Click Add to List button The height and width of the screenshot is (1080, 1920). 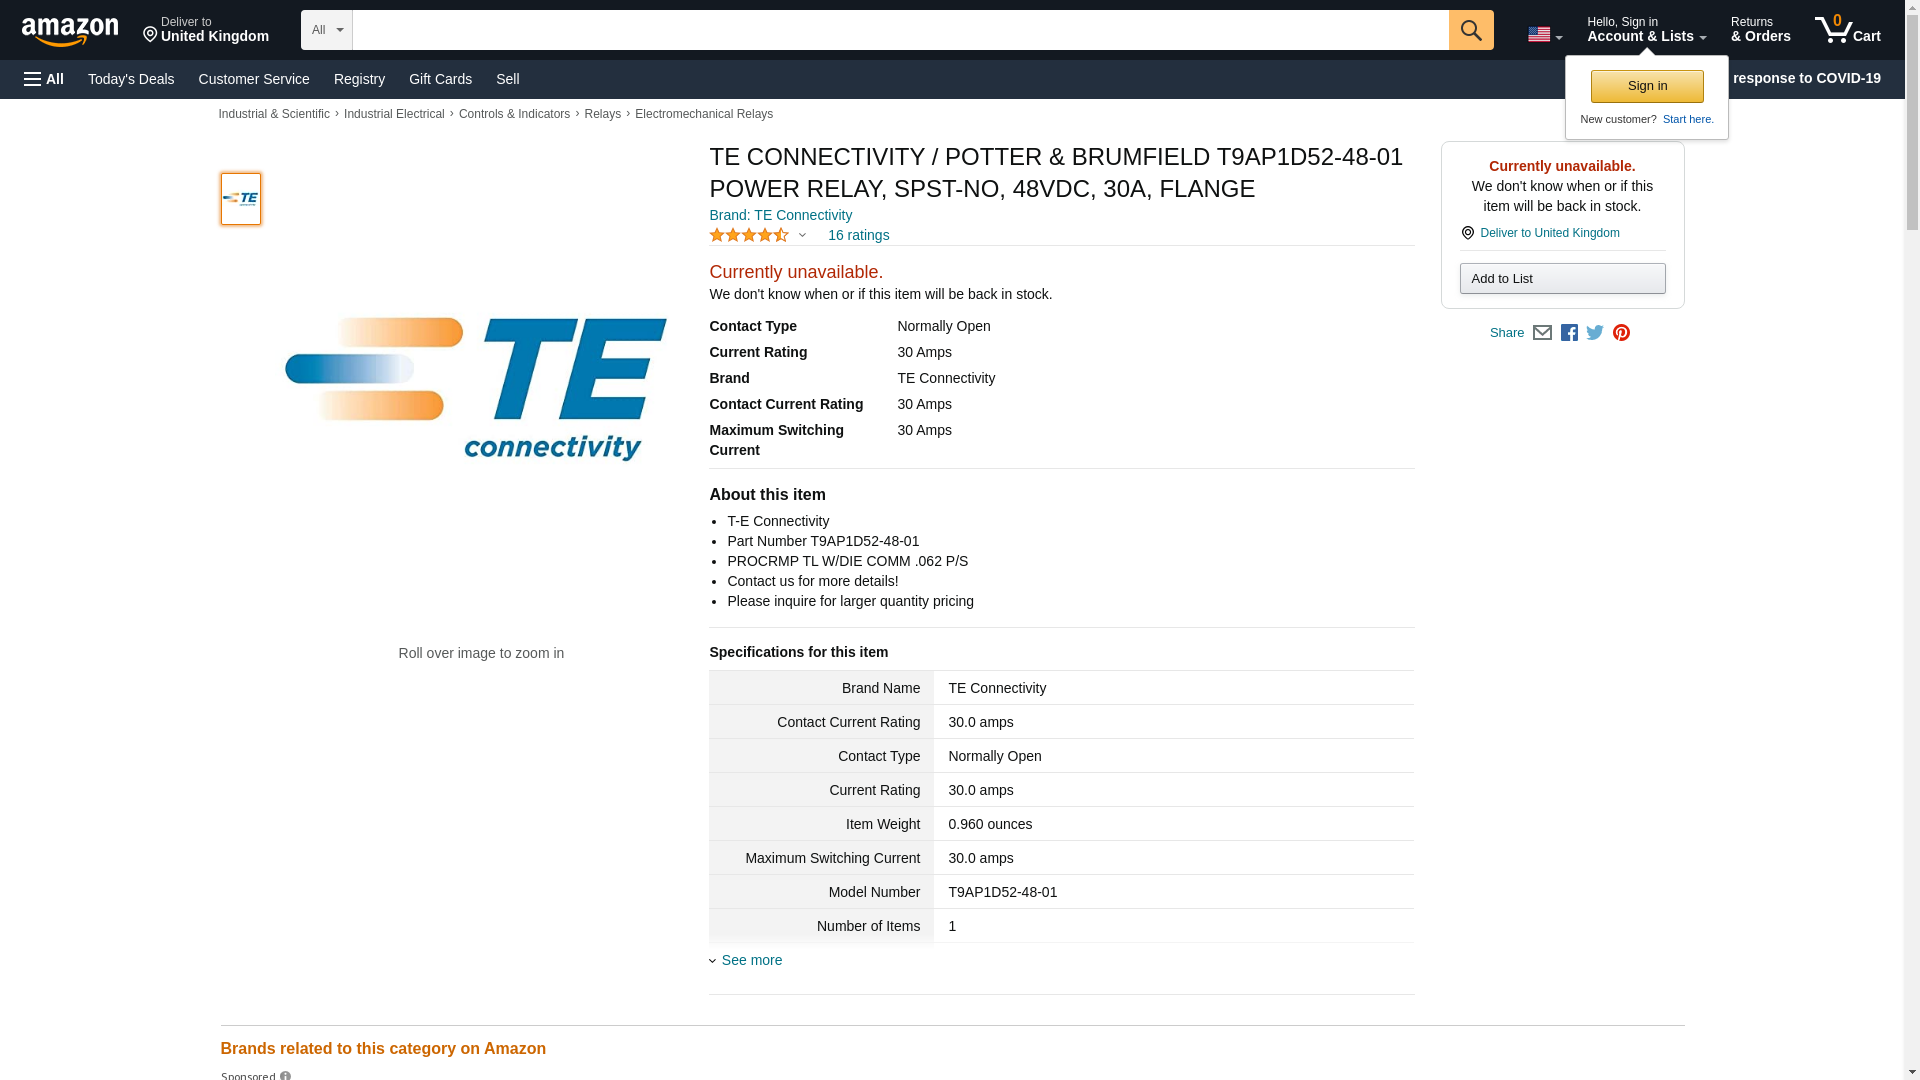pyautogui.click(x=1562, y=278)
